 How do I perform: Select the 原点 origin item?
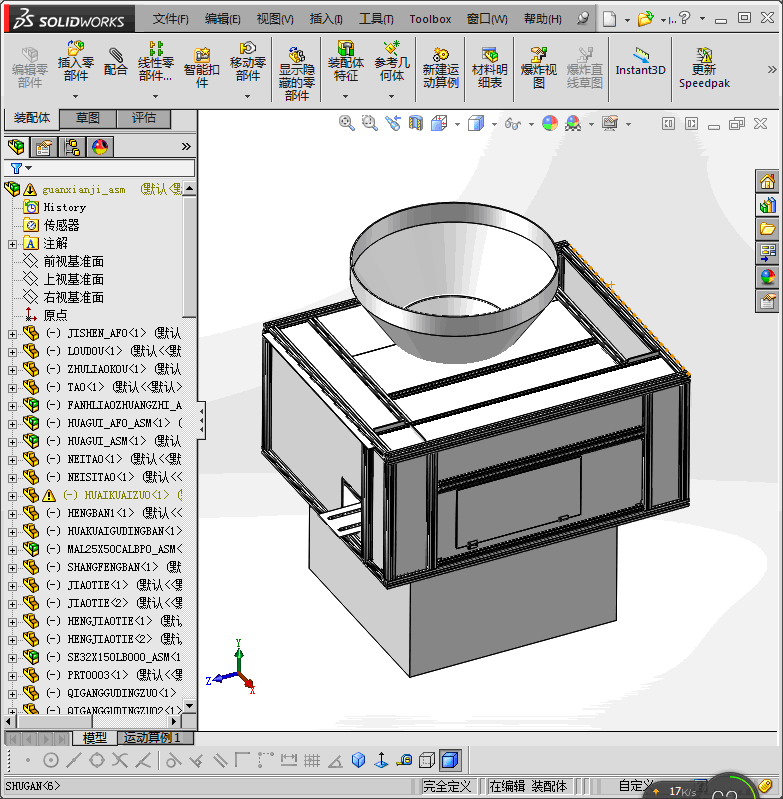coord(55,315)
